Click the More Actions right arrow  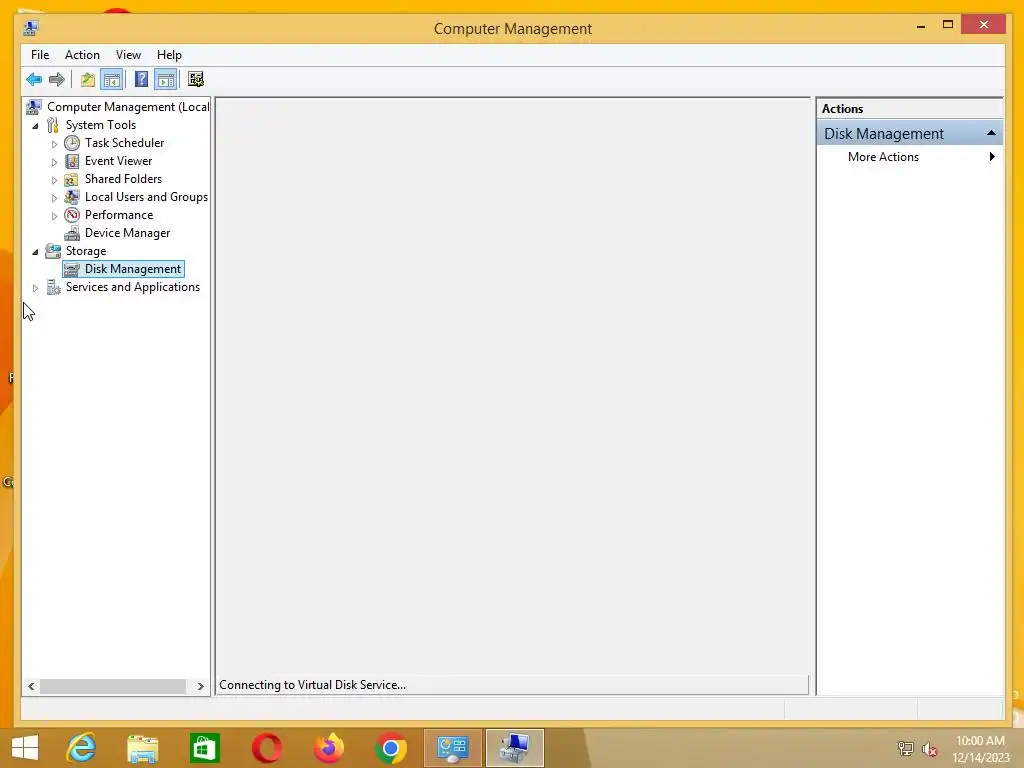coord(992,157)
